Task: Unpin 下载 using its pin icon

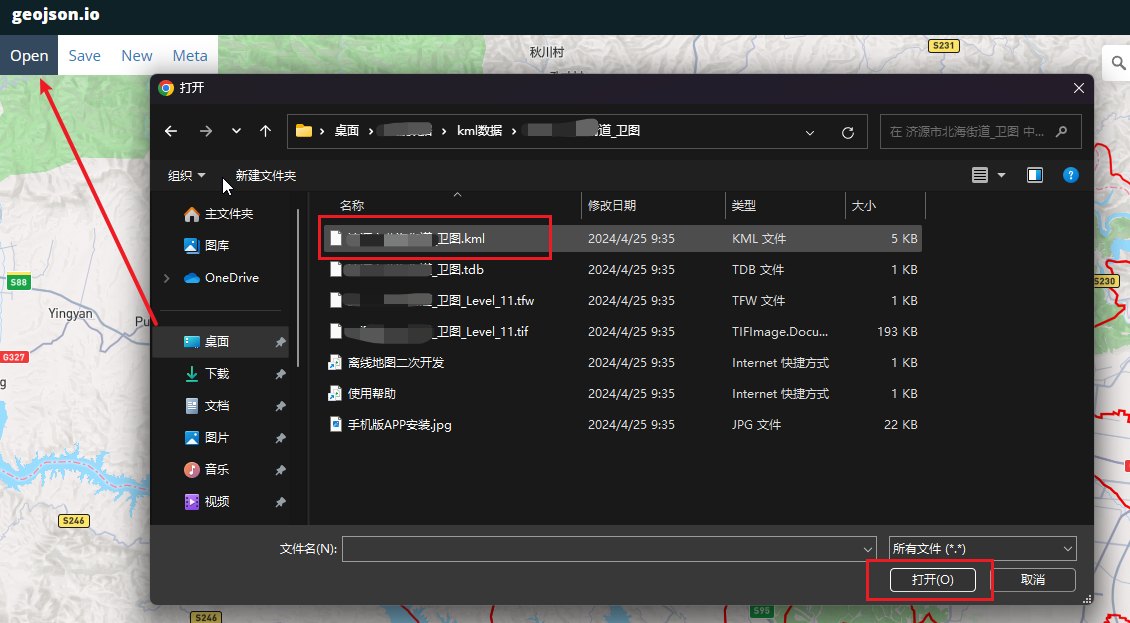Action: 280,374
